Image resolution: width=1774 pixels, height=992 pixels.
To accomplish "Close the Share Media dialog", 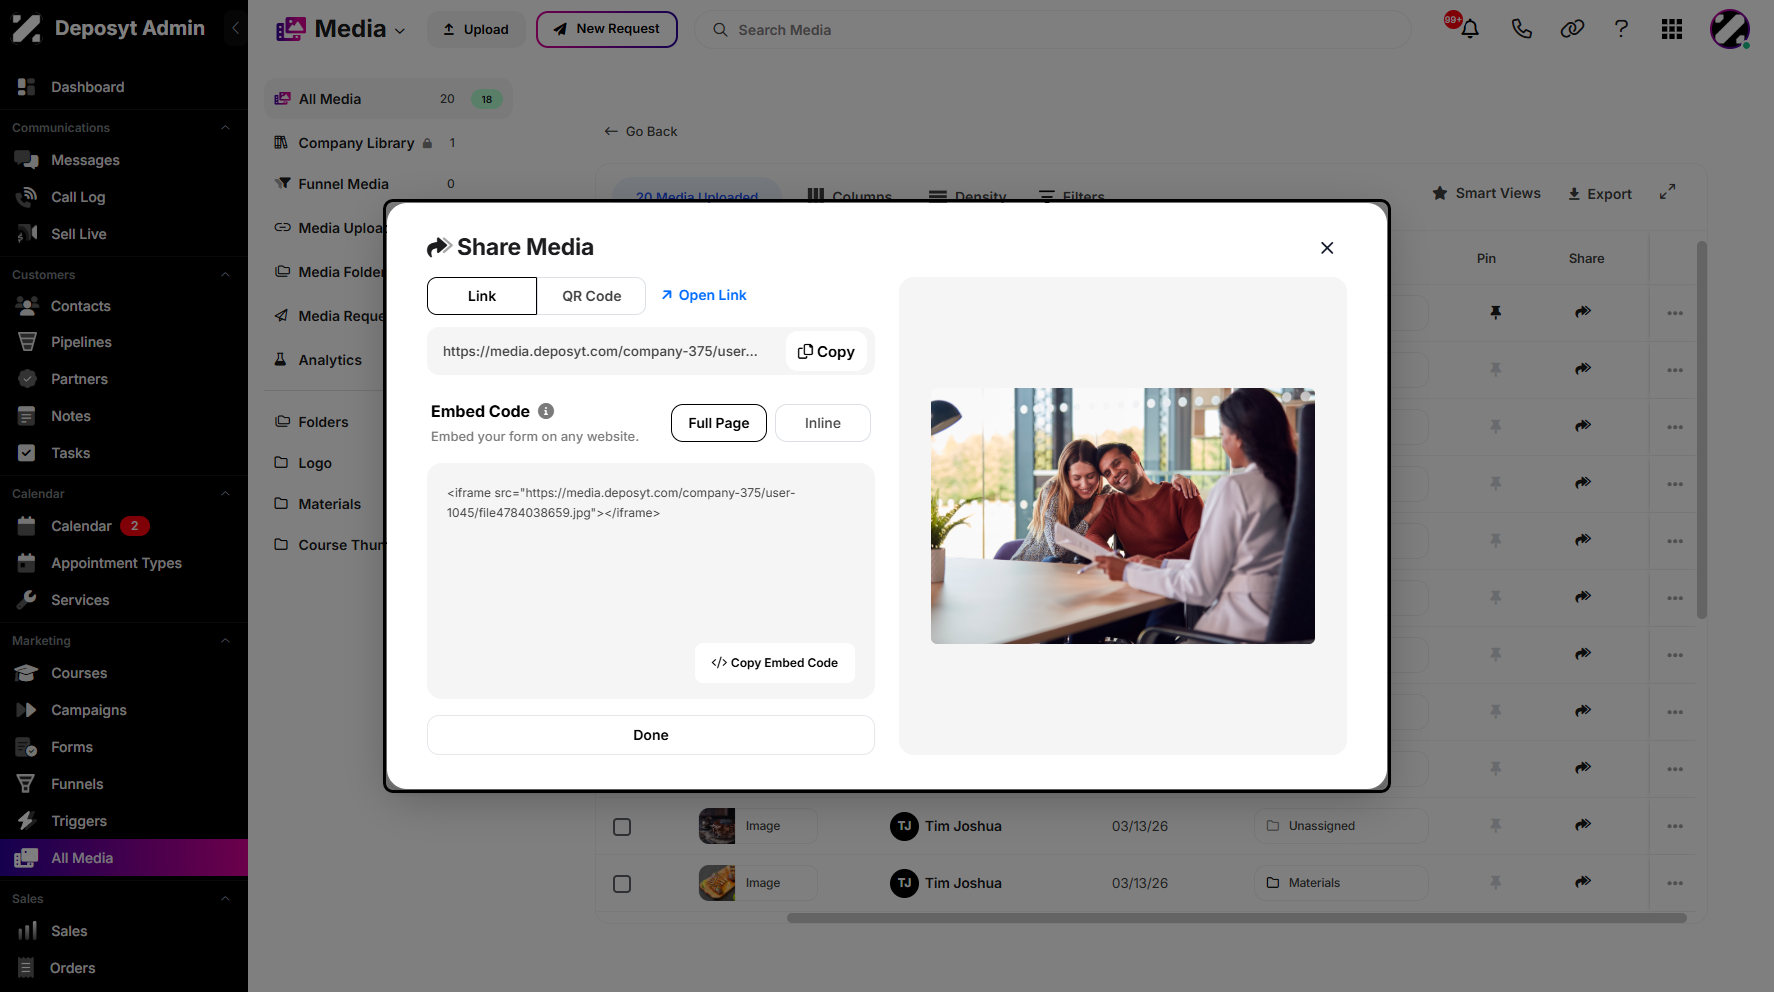I will tap(1327, 248).
